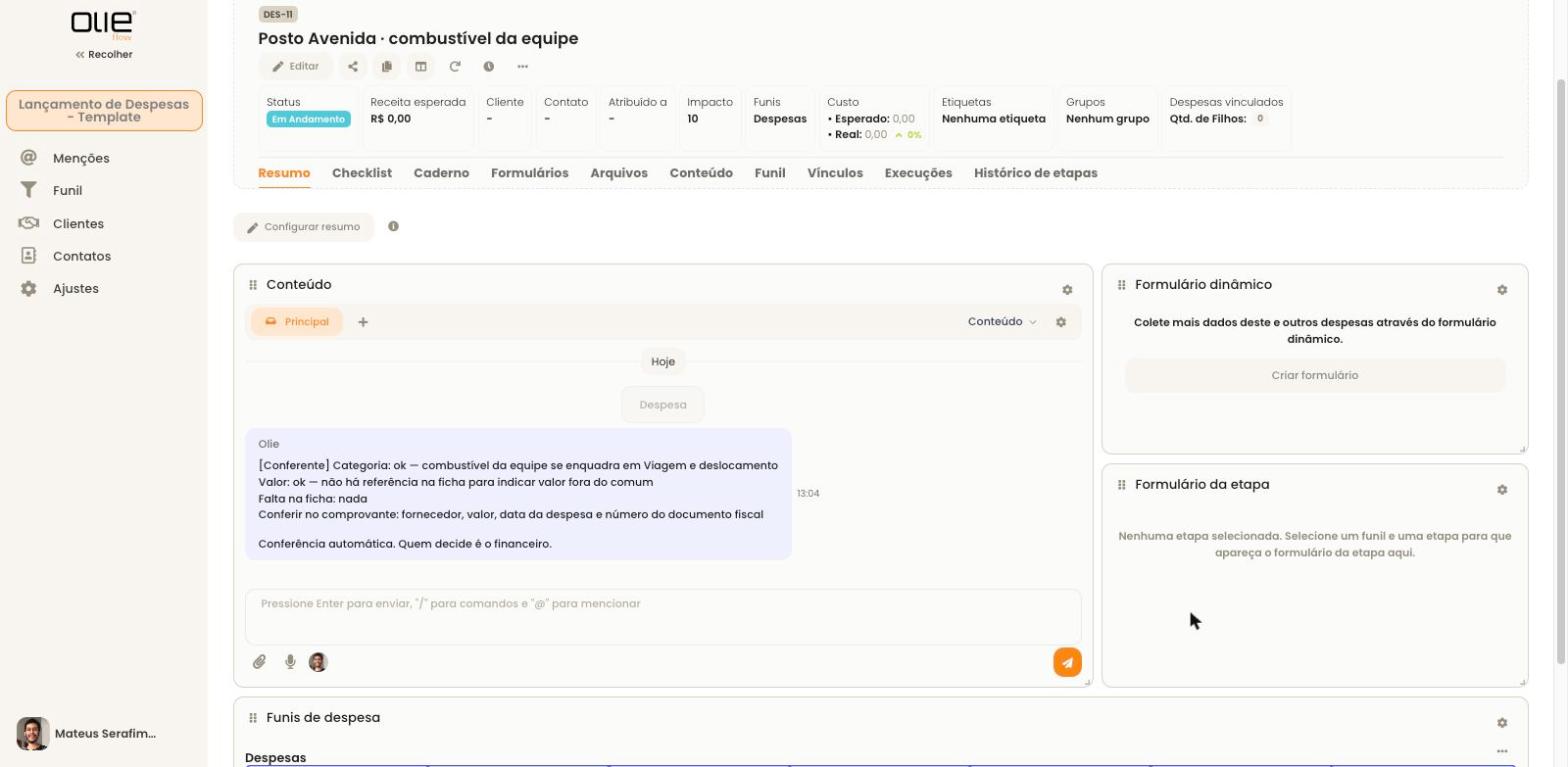This screenshot has height=767, width=1568.
Task: Select the Principal content tab
Action: (x=297, y=322)
